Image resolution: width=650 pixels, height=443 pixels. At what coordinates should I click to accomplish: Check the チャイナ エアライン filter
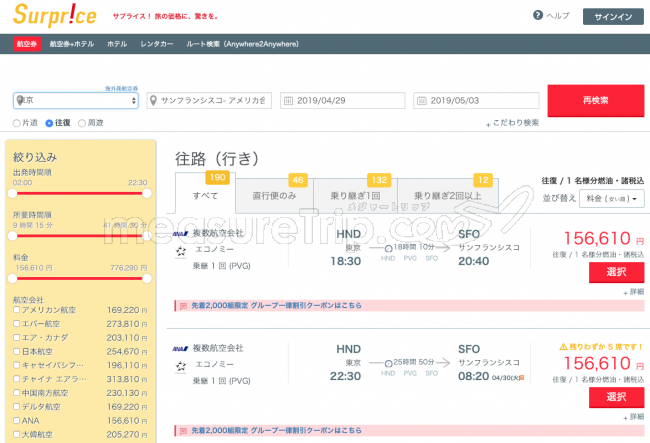click(x=17, y=379)
